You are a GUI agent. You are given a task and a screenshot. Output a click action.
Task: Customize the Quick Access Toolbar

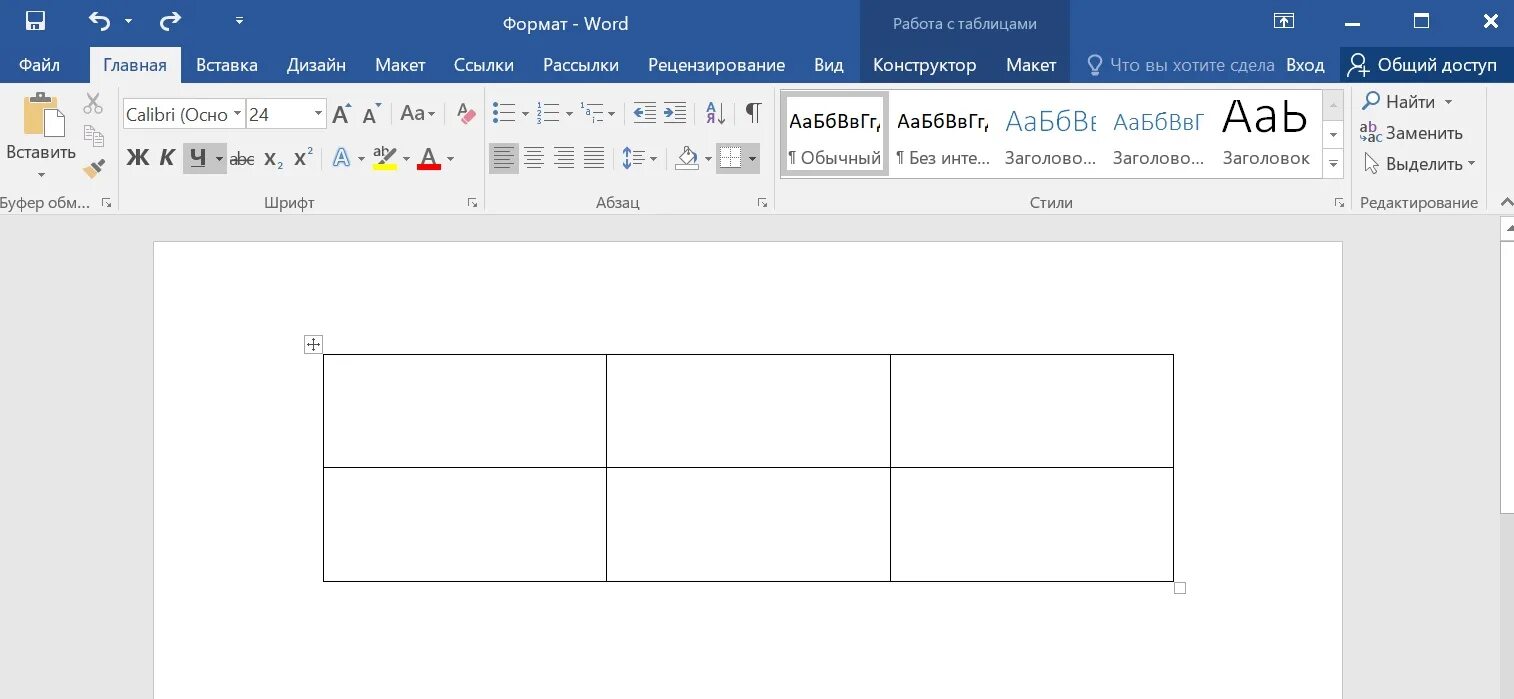(x=239, y=21)
